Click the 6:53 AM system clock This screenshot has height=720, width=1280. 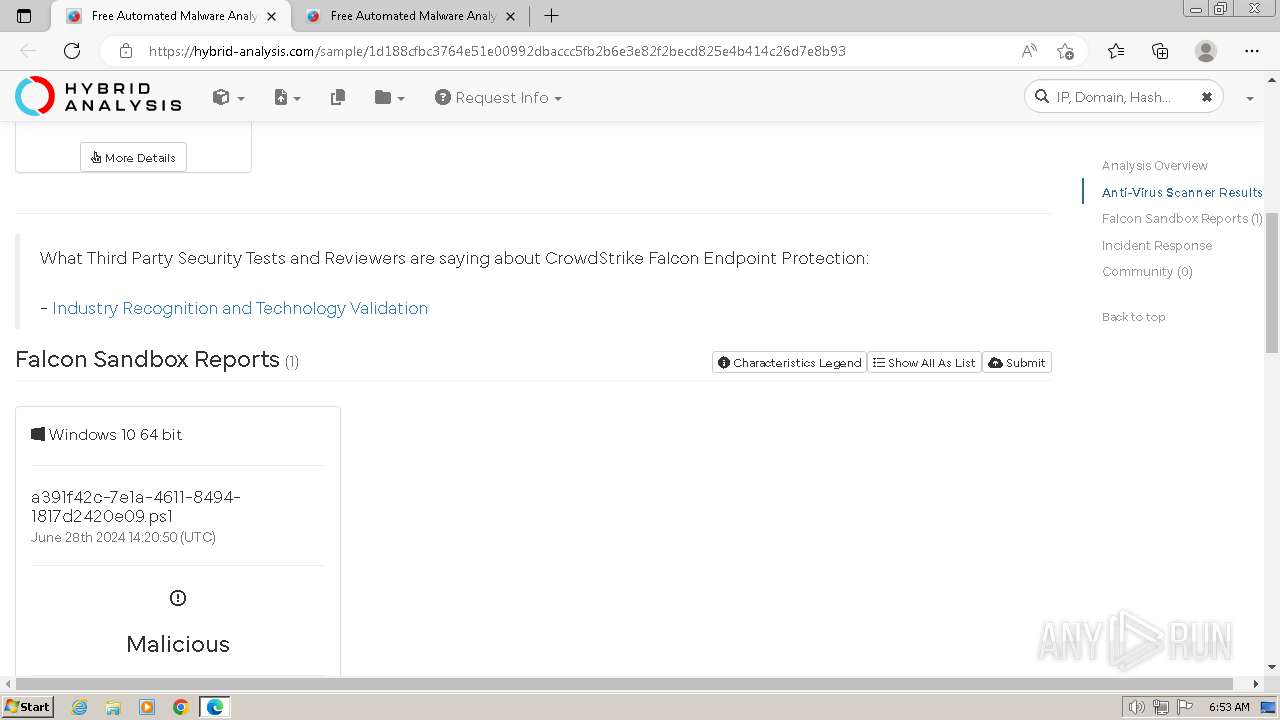point(1229,707)
